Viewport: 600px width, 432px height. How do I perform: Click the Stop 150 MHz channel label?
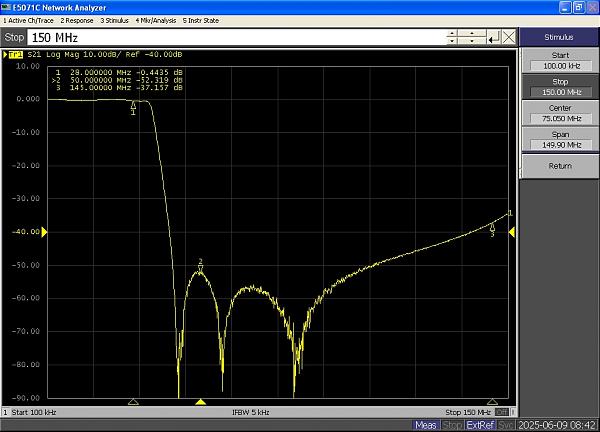coord(468,412)
